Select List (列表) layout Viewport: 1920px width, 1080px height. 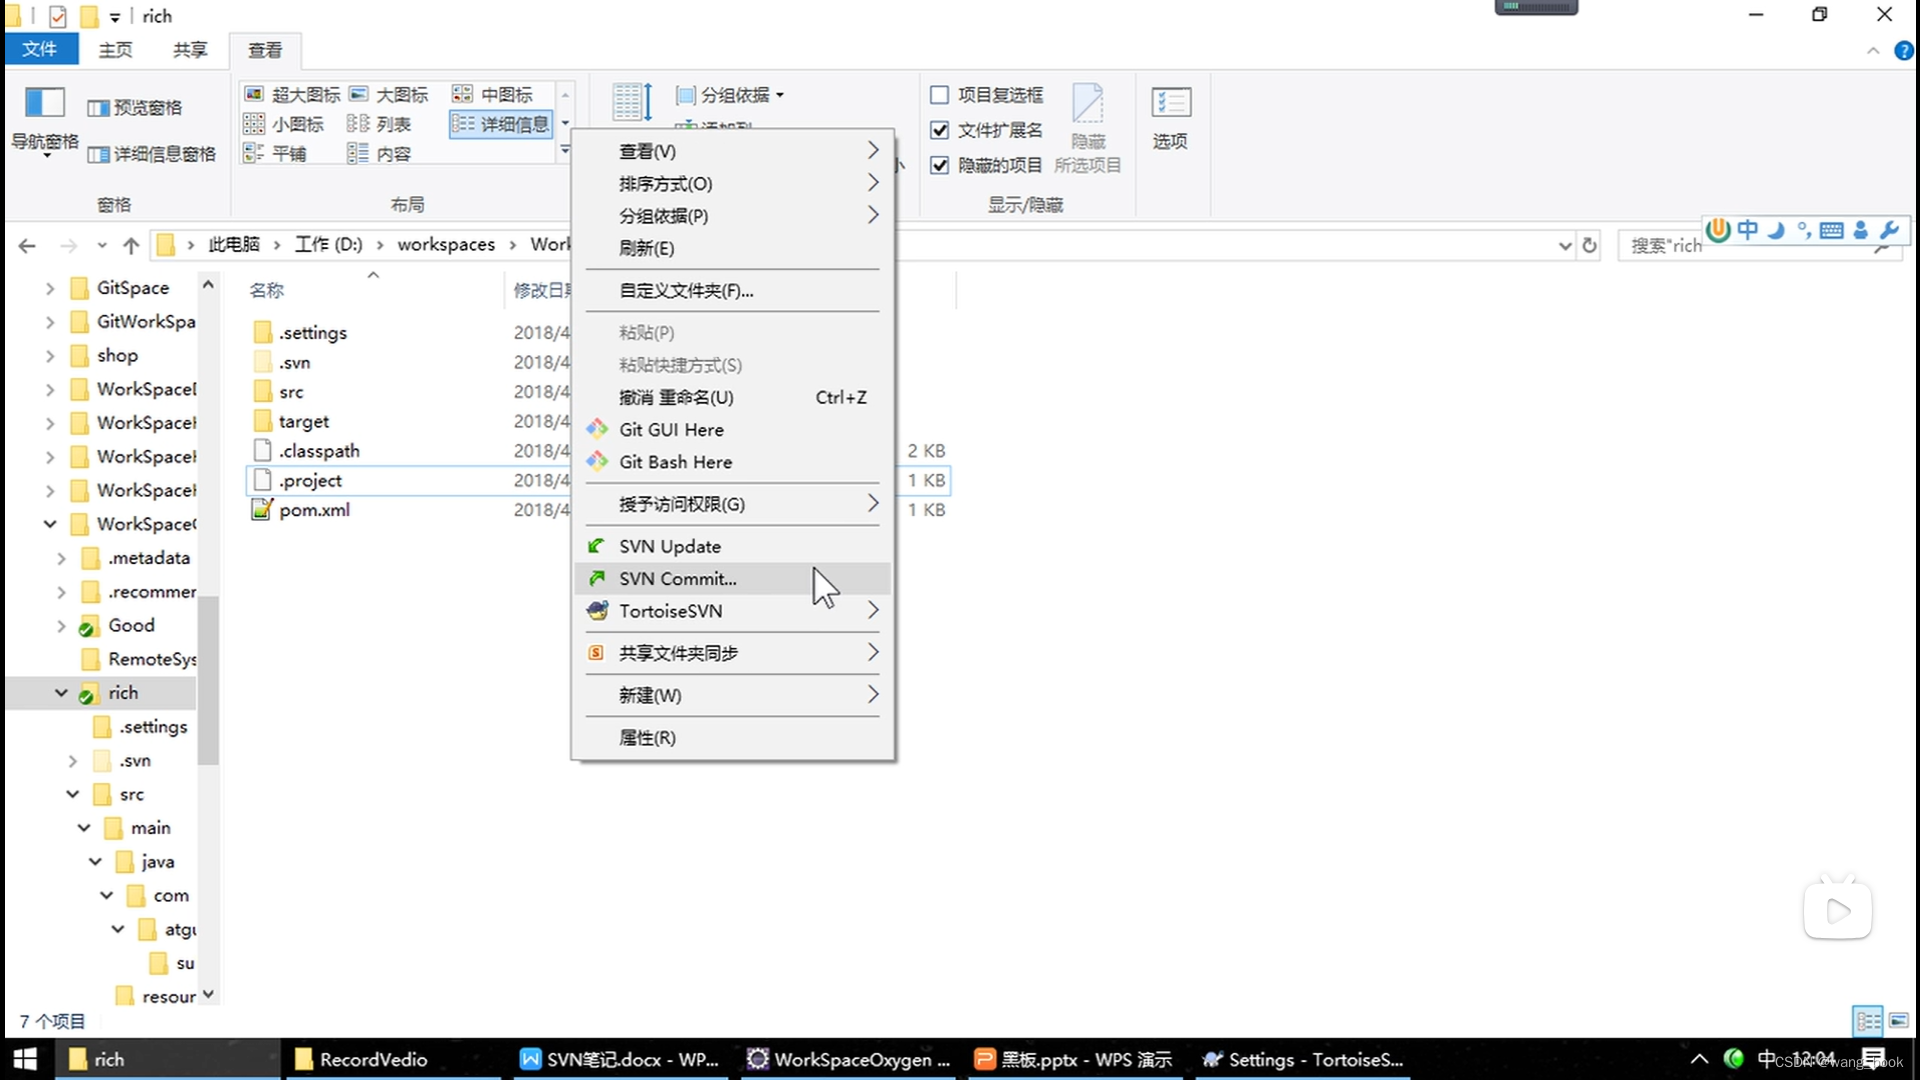coord(379,124)
